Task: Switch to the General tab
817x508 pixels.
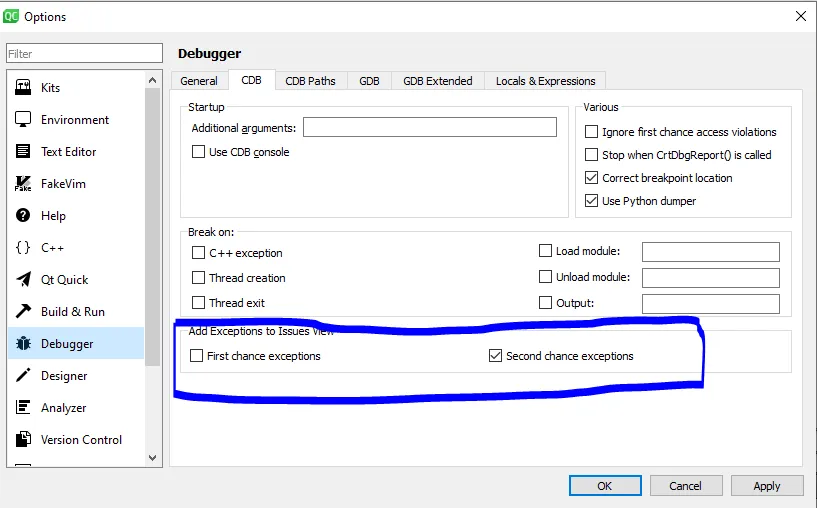Action: (x=199, y=81)
